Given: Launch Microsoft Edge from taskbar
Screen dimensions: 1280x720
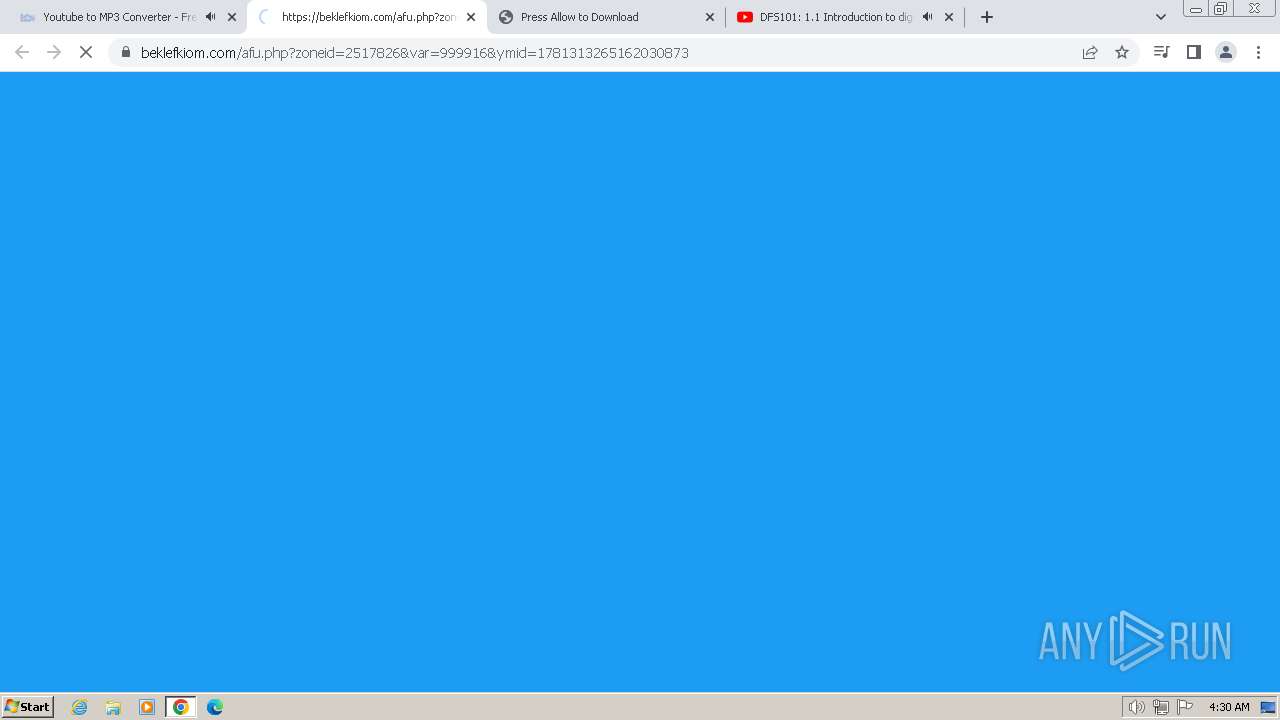Looking at the screenshot, I should pos(215,707).
